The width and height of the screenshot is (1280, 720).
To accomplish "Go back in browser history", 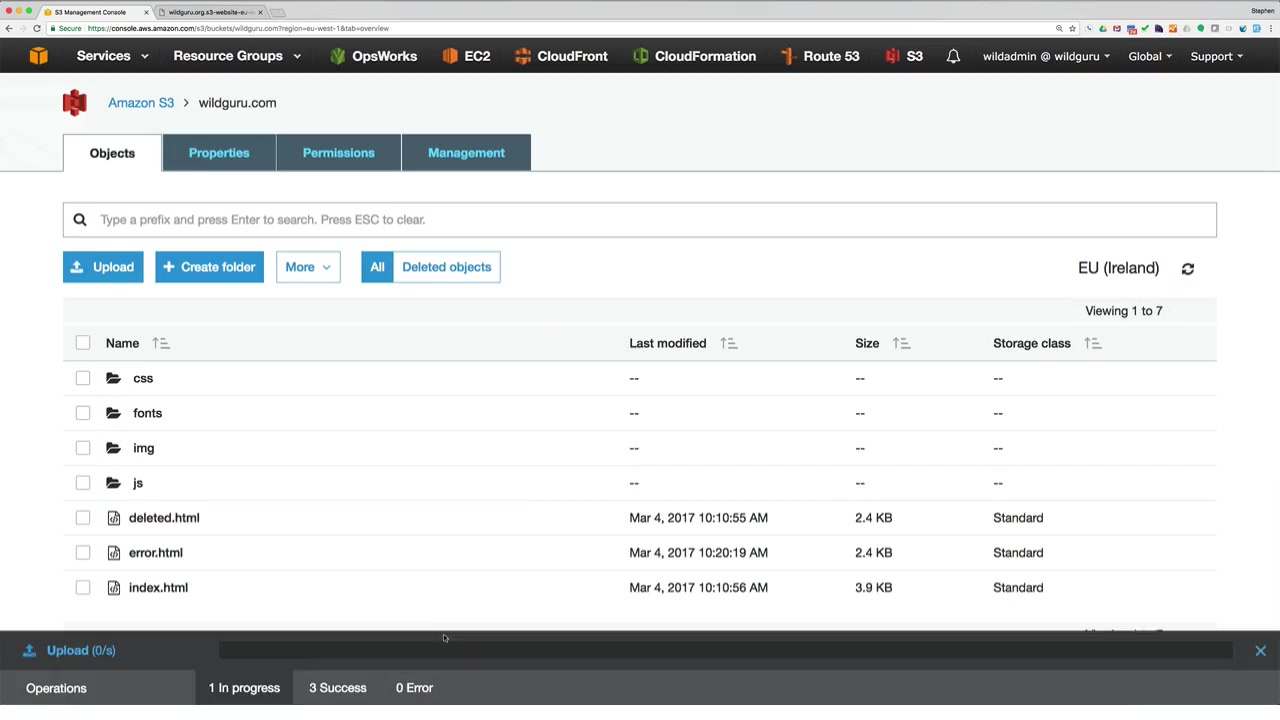I will 9,28.
